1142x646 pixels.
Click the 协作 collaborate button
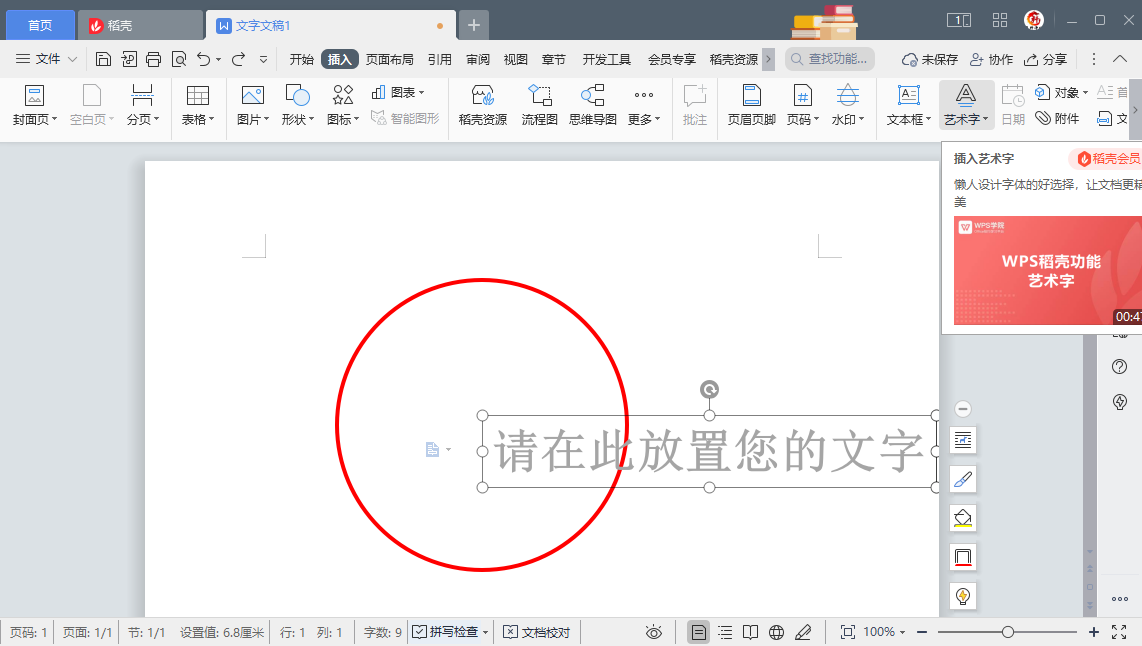[x=991, y=60]
